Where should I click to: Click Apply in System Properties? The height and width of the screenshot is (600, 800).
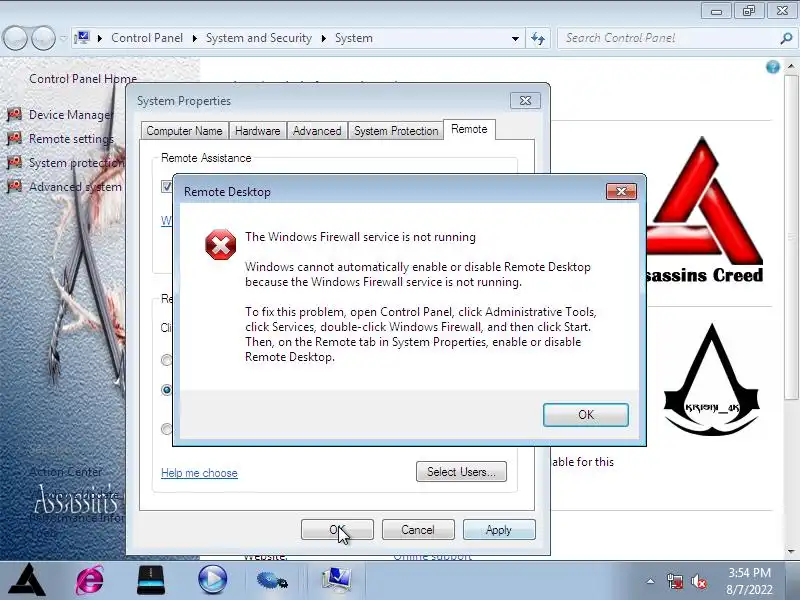click(x=499, y=530)
